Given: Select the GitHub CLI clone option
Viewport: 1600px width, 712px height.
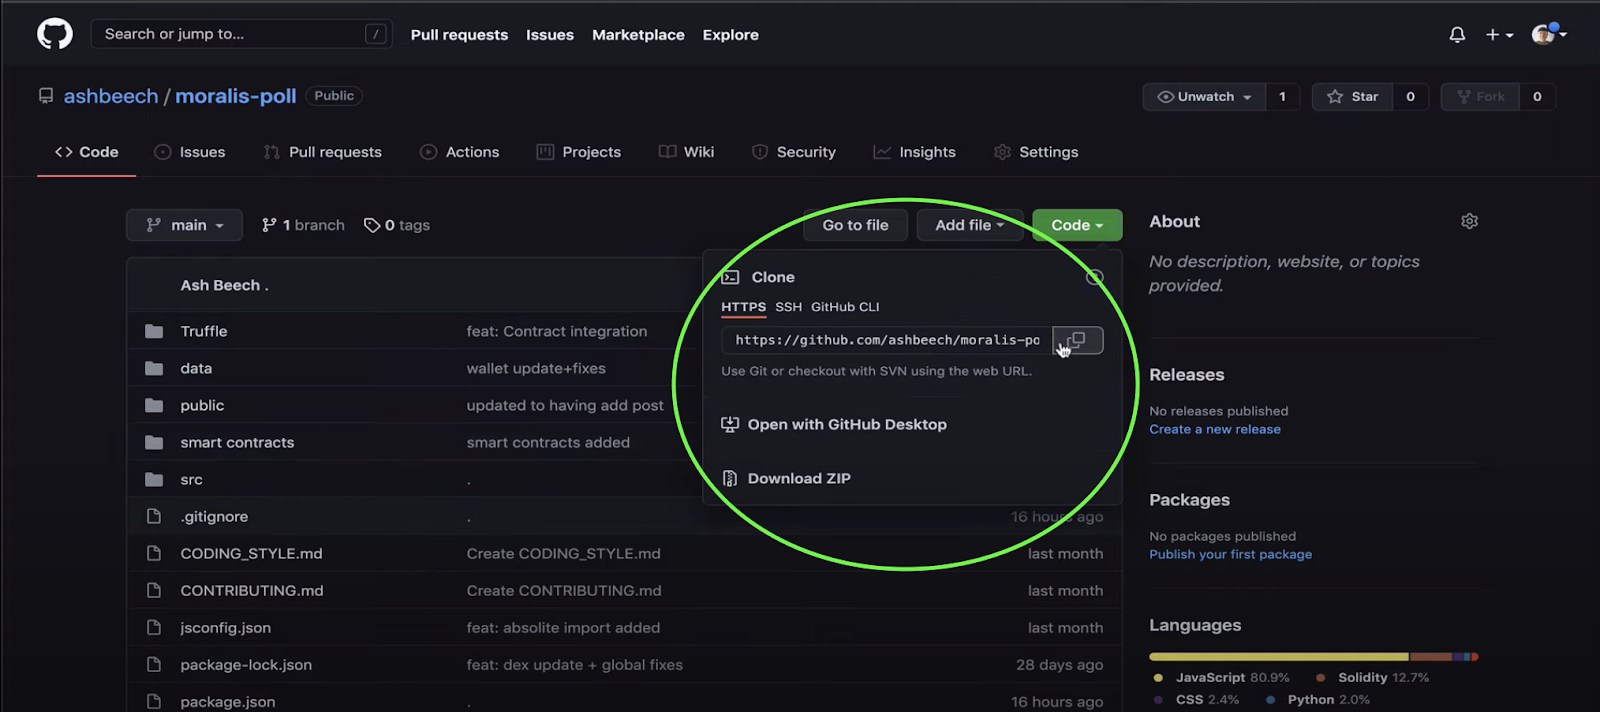Looking at the screenshot, I should (845, 307).
